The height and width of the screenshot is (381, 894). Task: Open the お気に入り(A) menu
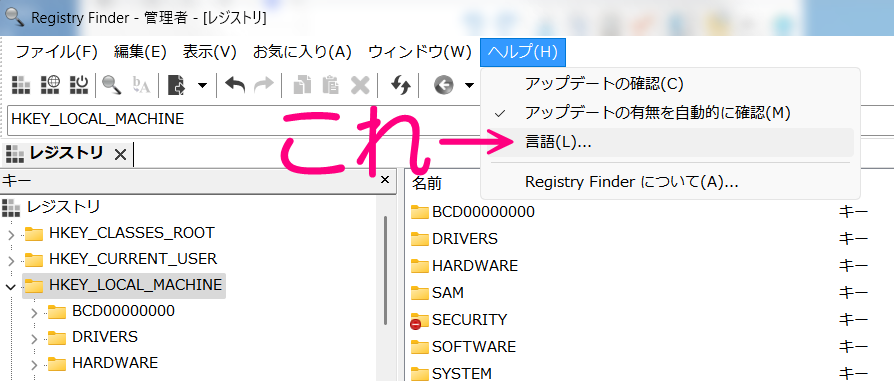pyautogui.click(x=302, y=52)
